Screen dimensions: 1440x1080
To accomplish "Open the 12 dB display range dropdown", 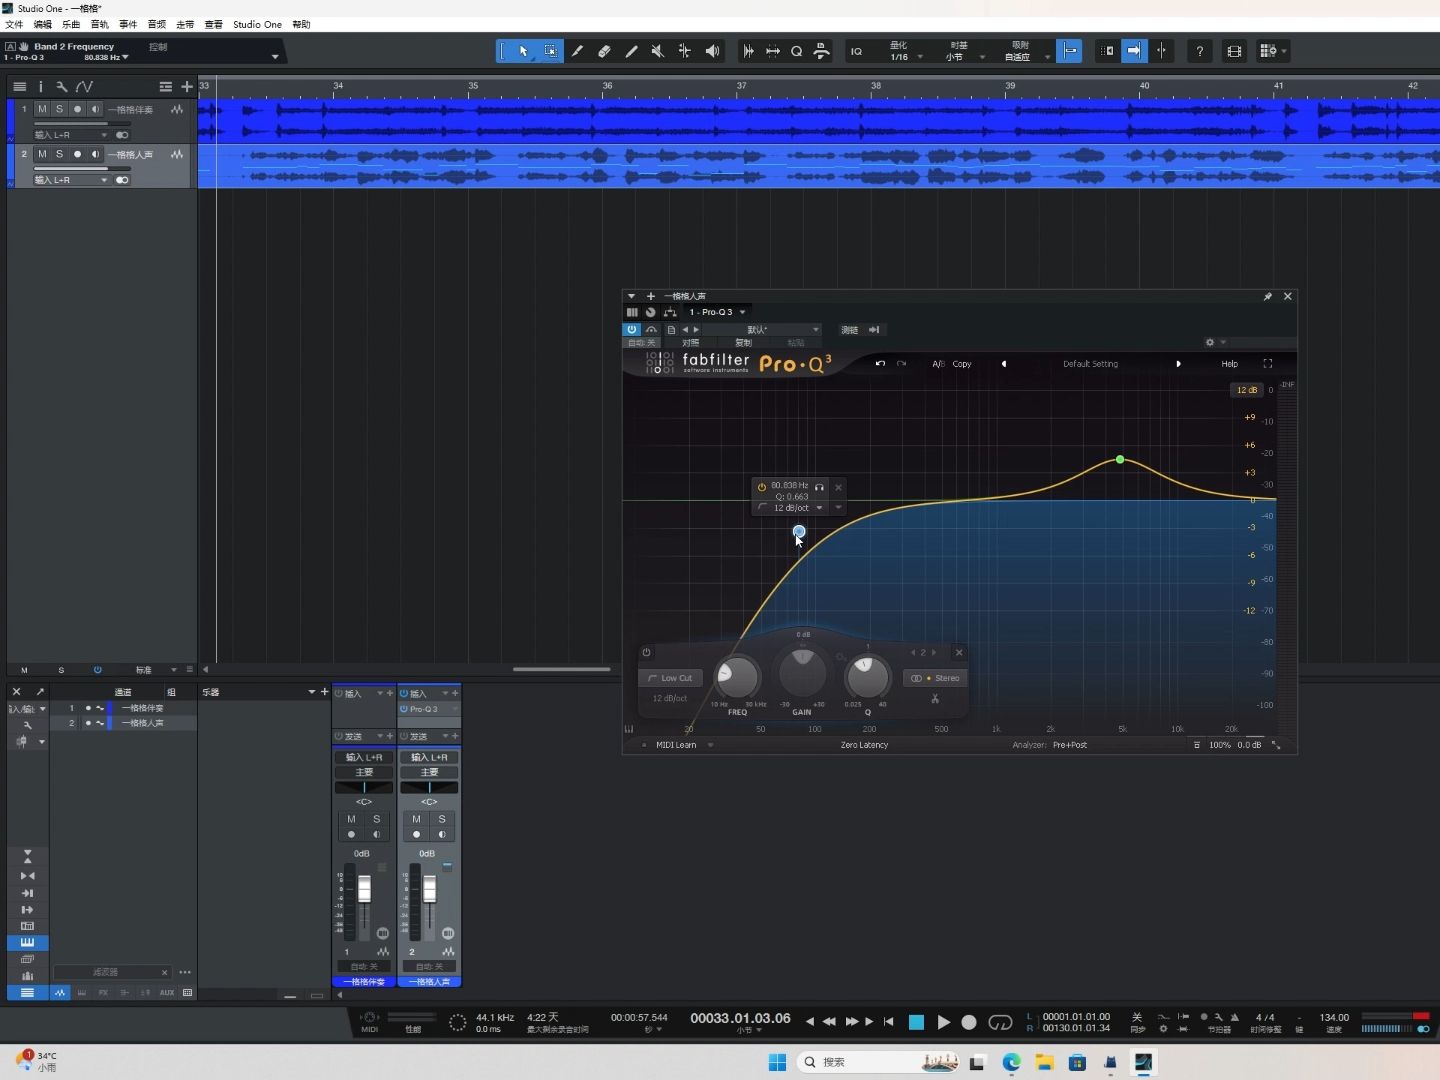I will pos(1246,390).
